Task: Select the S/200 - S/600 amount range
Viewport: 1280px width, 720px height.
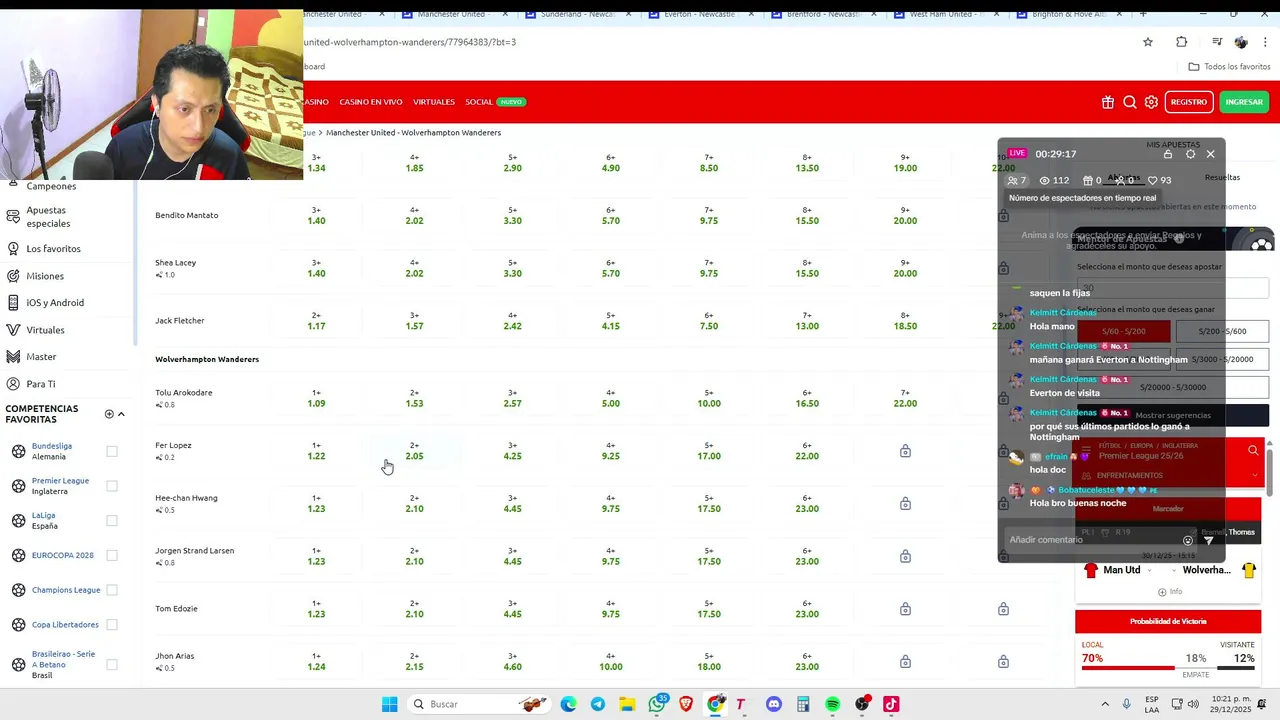Action: [1222, 331]
